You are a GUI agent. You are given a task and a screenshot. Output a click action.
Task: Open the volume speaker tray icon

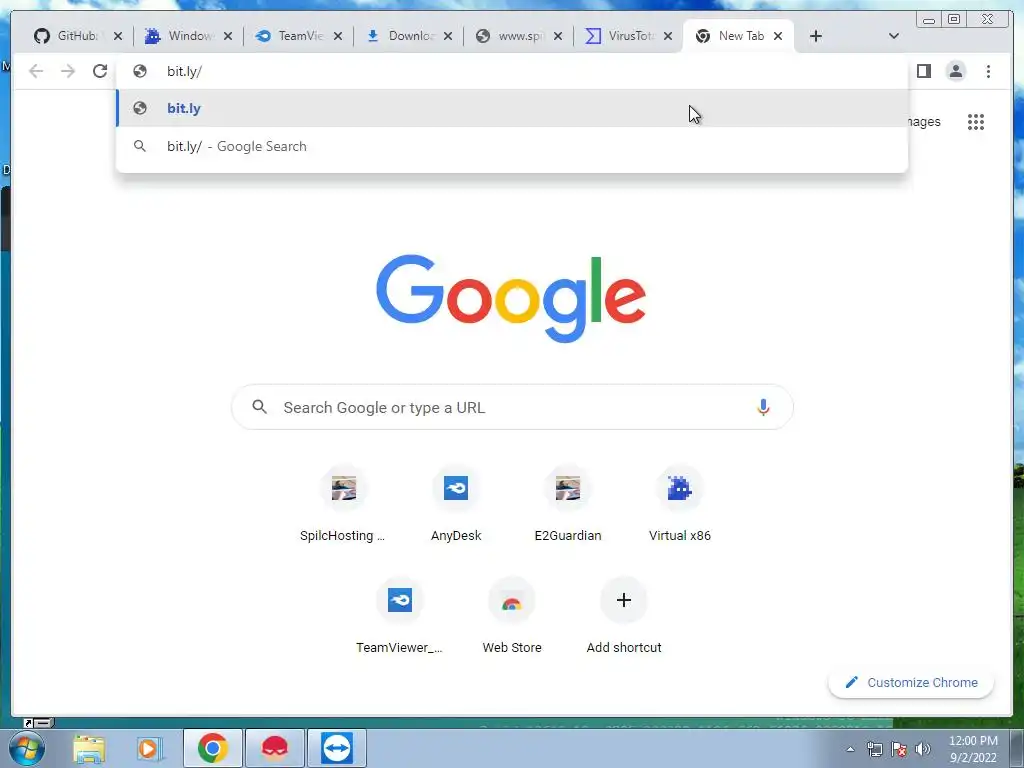point(923,749)
